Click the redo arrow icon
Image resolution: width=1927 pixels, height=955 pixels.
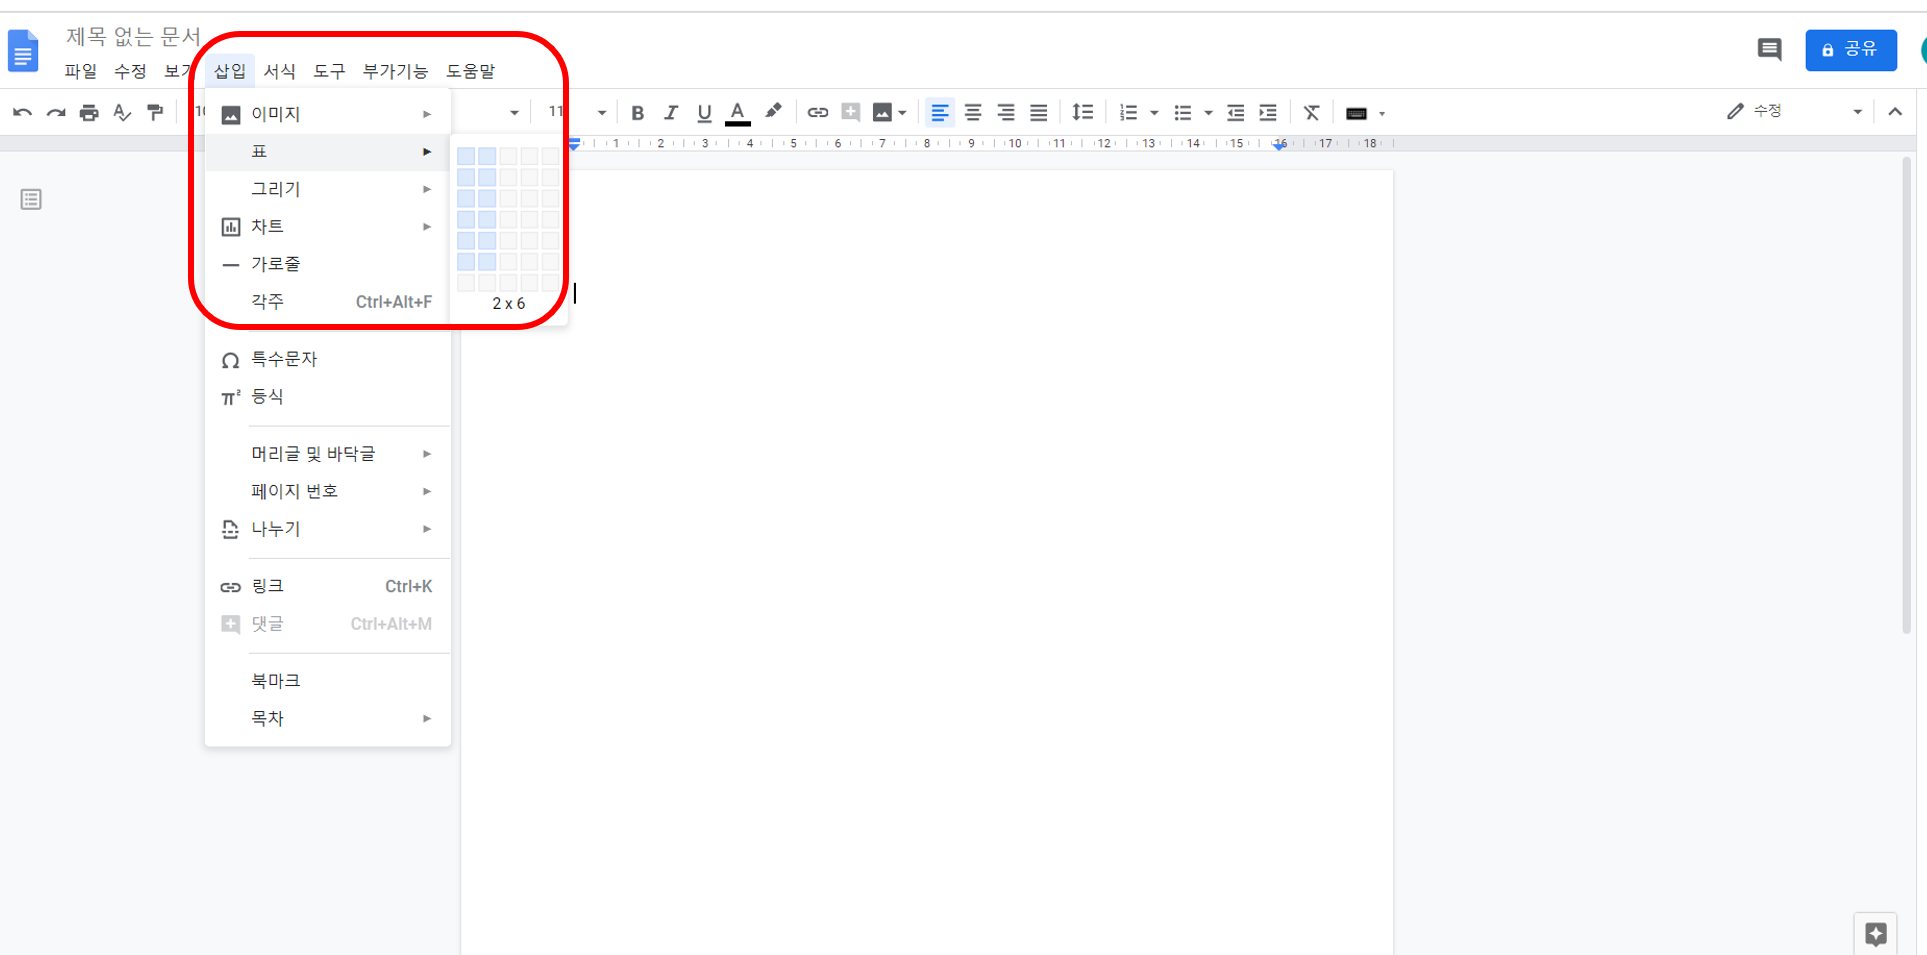(56, 113)
